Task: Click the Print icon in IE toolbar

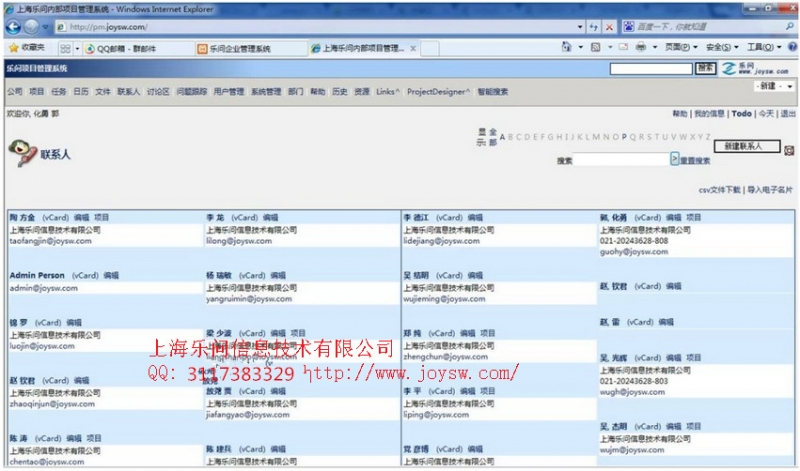Action: point(641,47)
